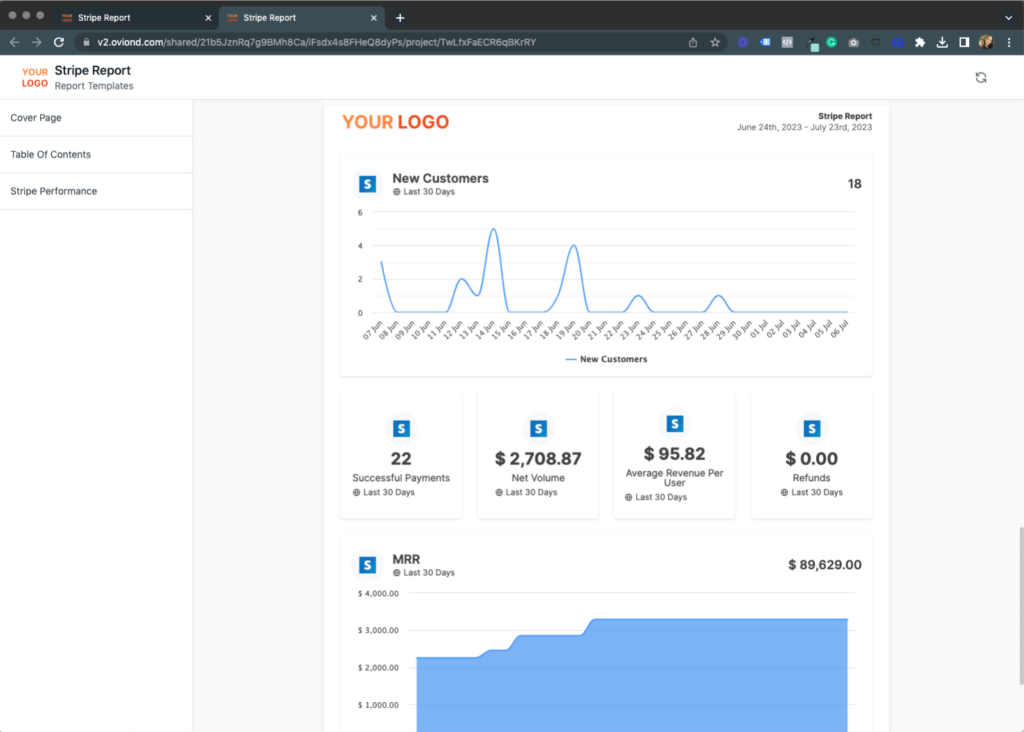Viewport: 1024px width, 732px height.
Task: Switch to the first Stripe Report tab
Action: tap(135, 18)
